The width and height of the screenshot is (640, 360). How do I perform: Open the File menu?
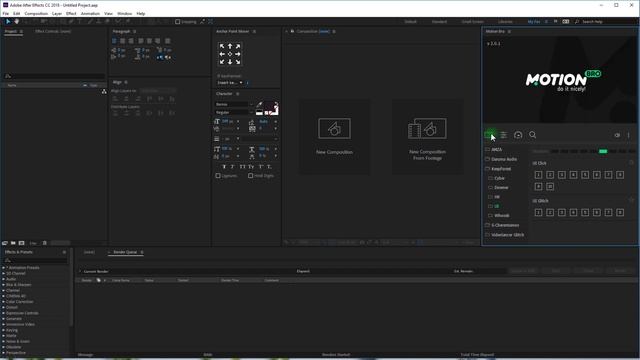pyautogui.click(x=6, y=13)
